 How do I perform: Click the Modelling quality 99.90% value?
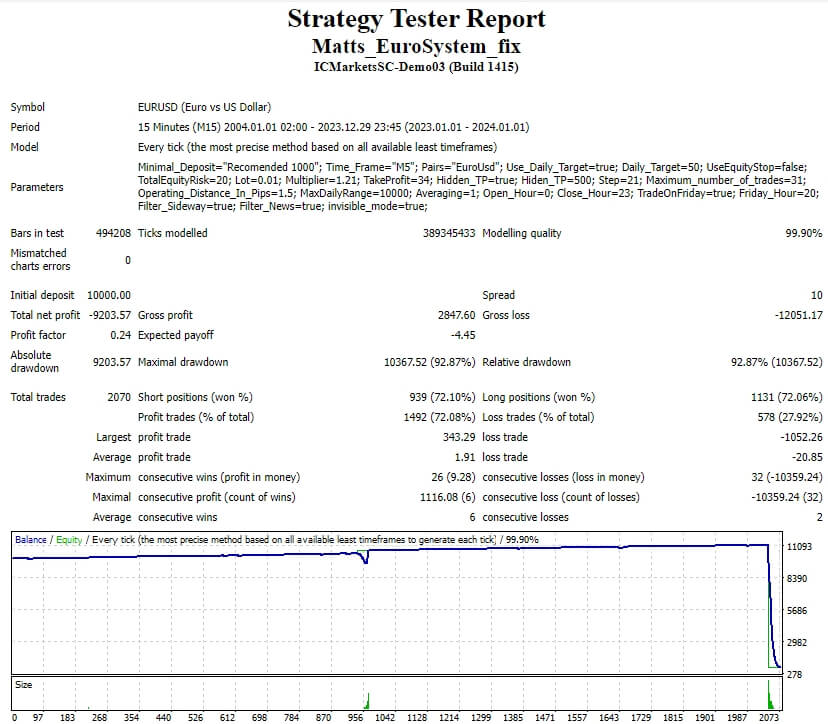[804, 233]
